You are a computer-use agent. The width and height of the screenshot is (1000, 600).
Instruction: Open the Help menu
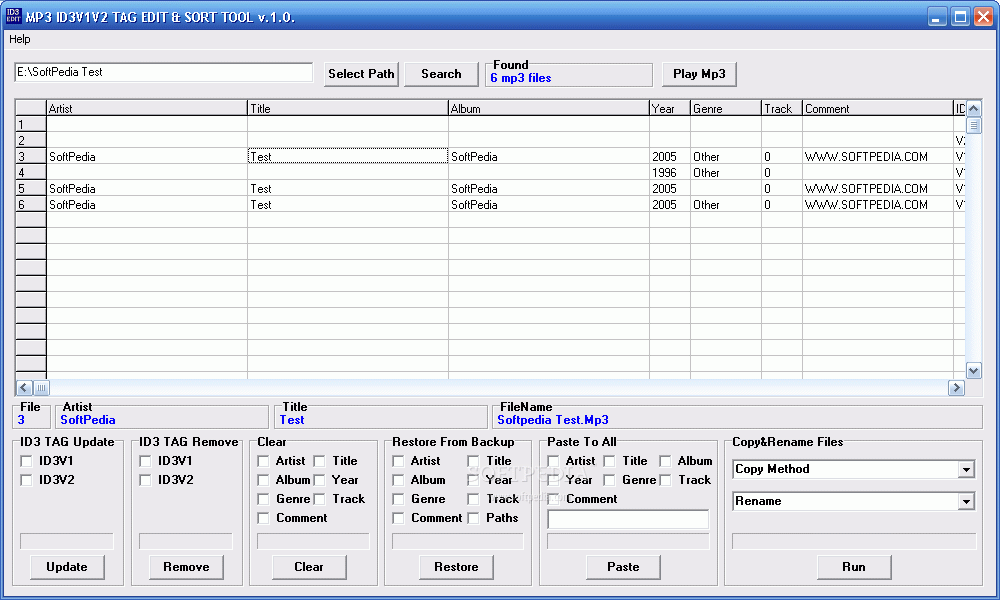point(19,39)
